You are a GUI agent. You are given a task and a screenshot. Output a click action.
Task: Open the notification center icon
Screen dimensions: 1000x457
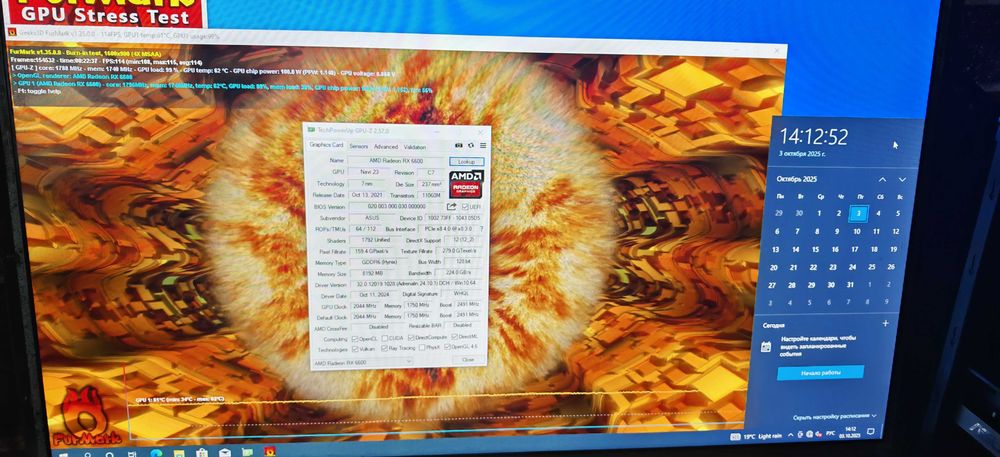(x=871, y=432)
